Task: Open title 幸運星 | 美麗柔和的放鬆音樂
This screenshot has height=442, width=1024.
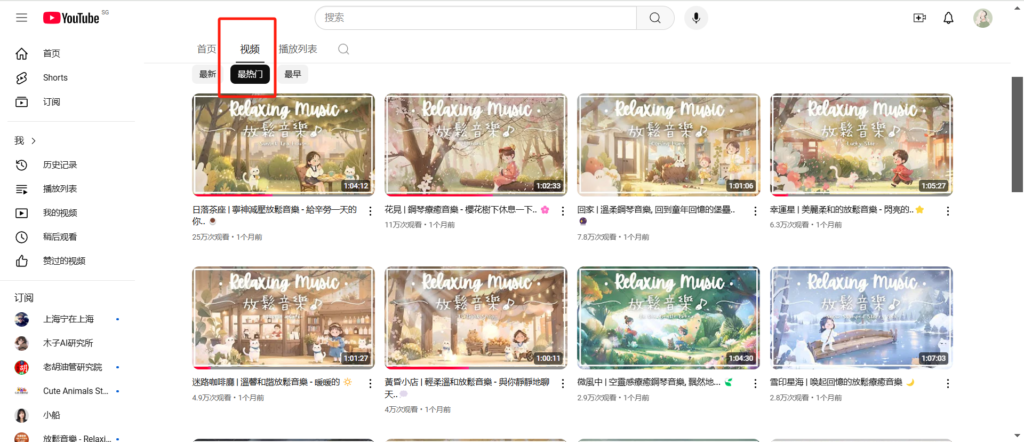Action: coord(847,210)
